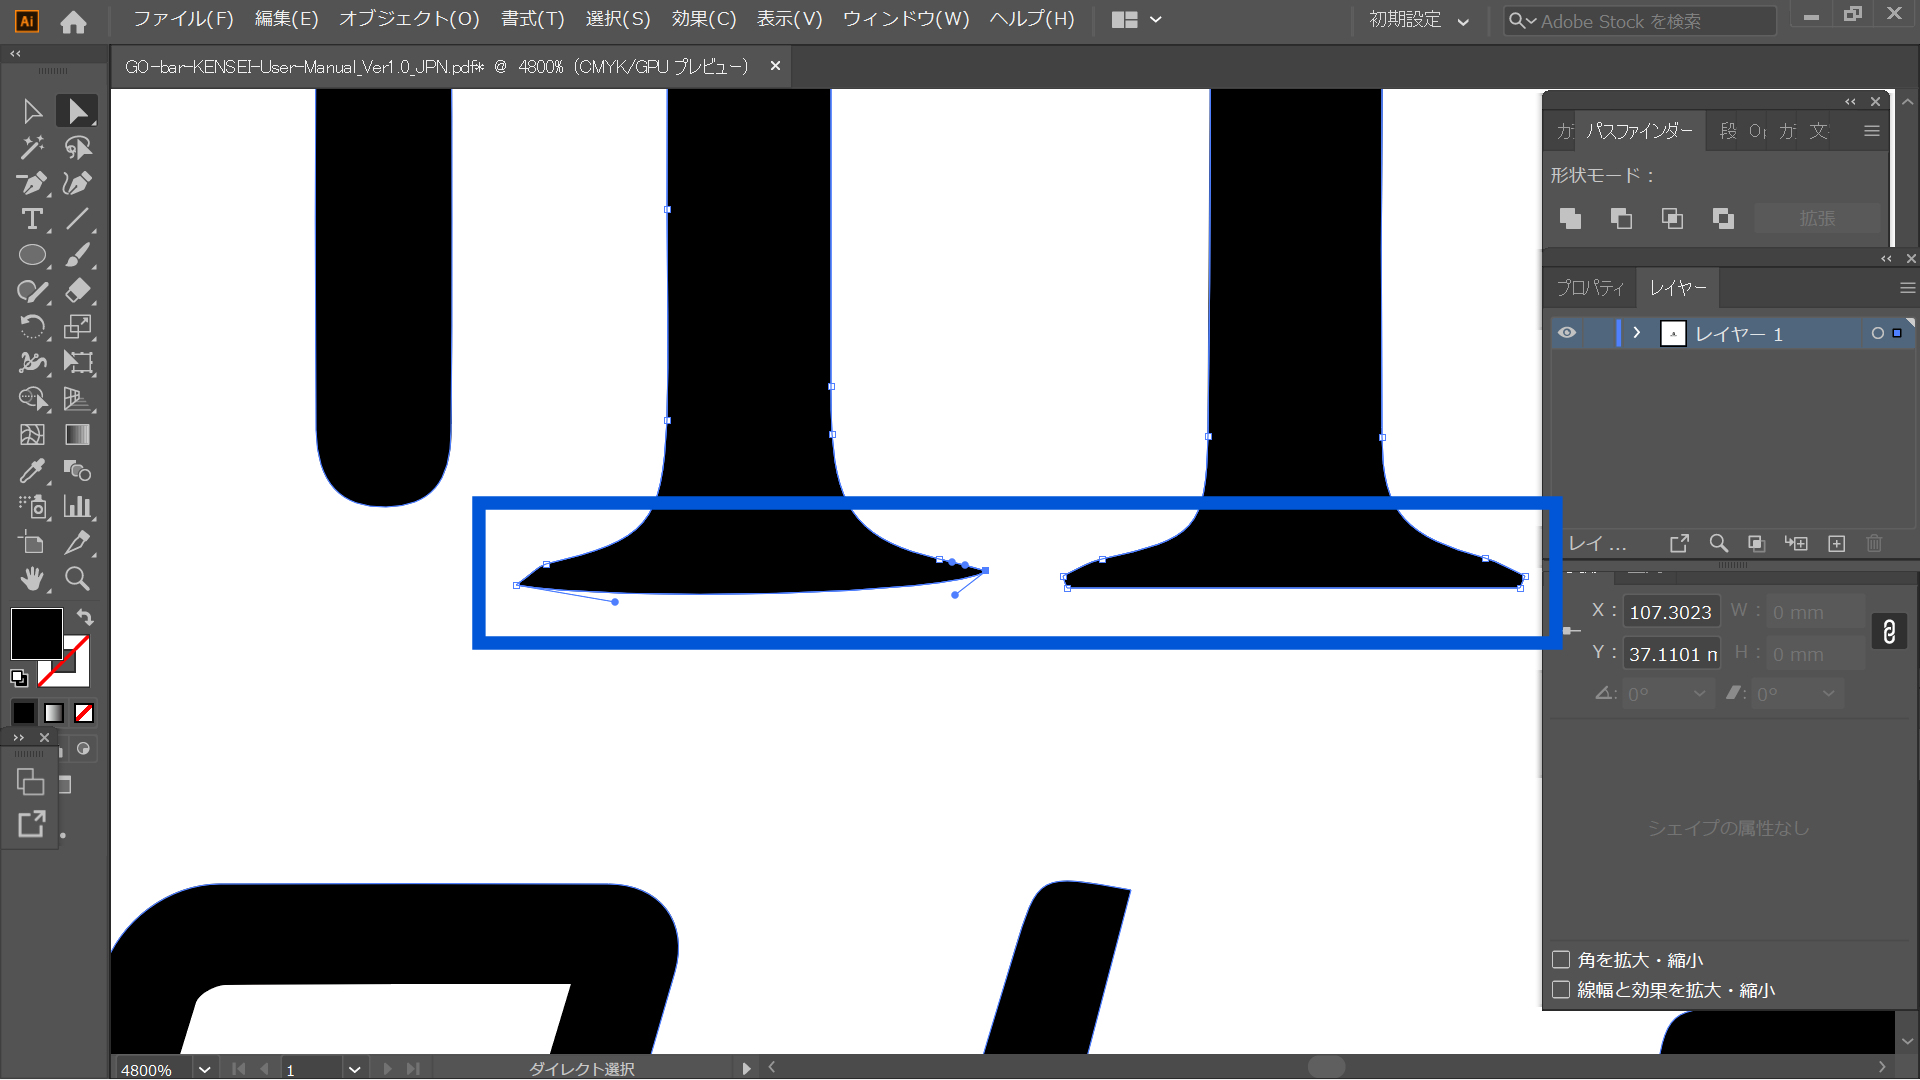This screenshot has width=1920, height=1080.
Task: Select the Pen tool
Action: pos(32,183)
